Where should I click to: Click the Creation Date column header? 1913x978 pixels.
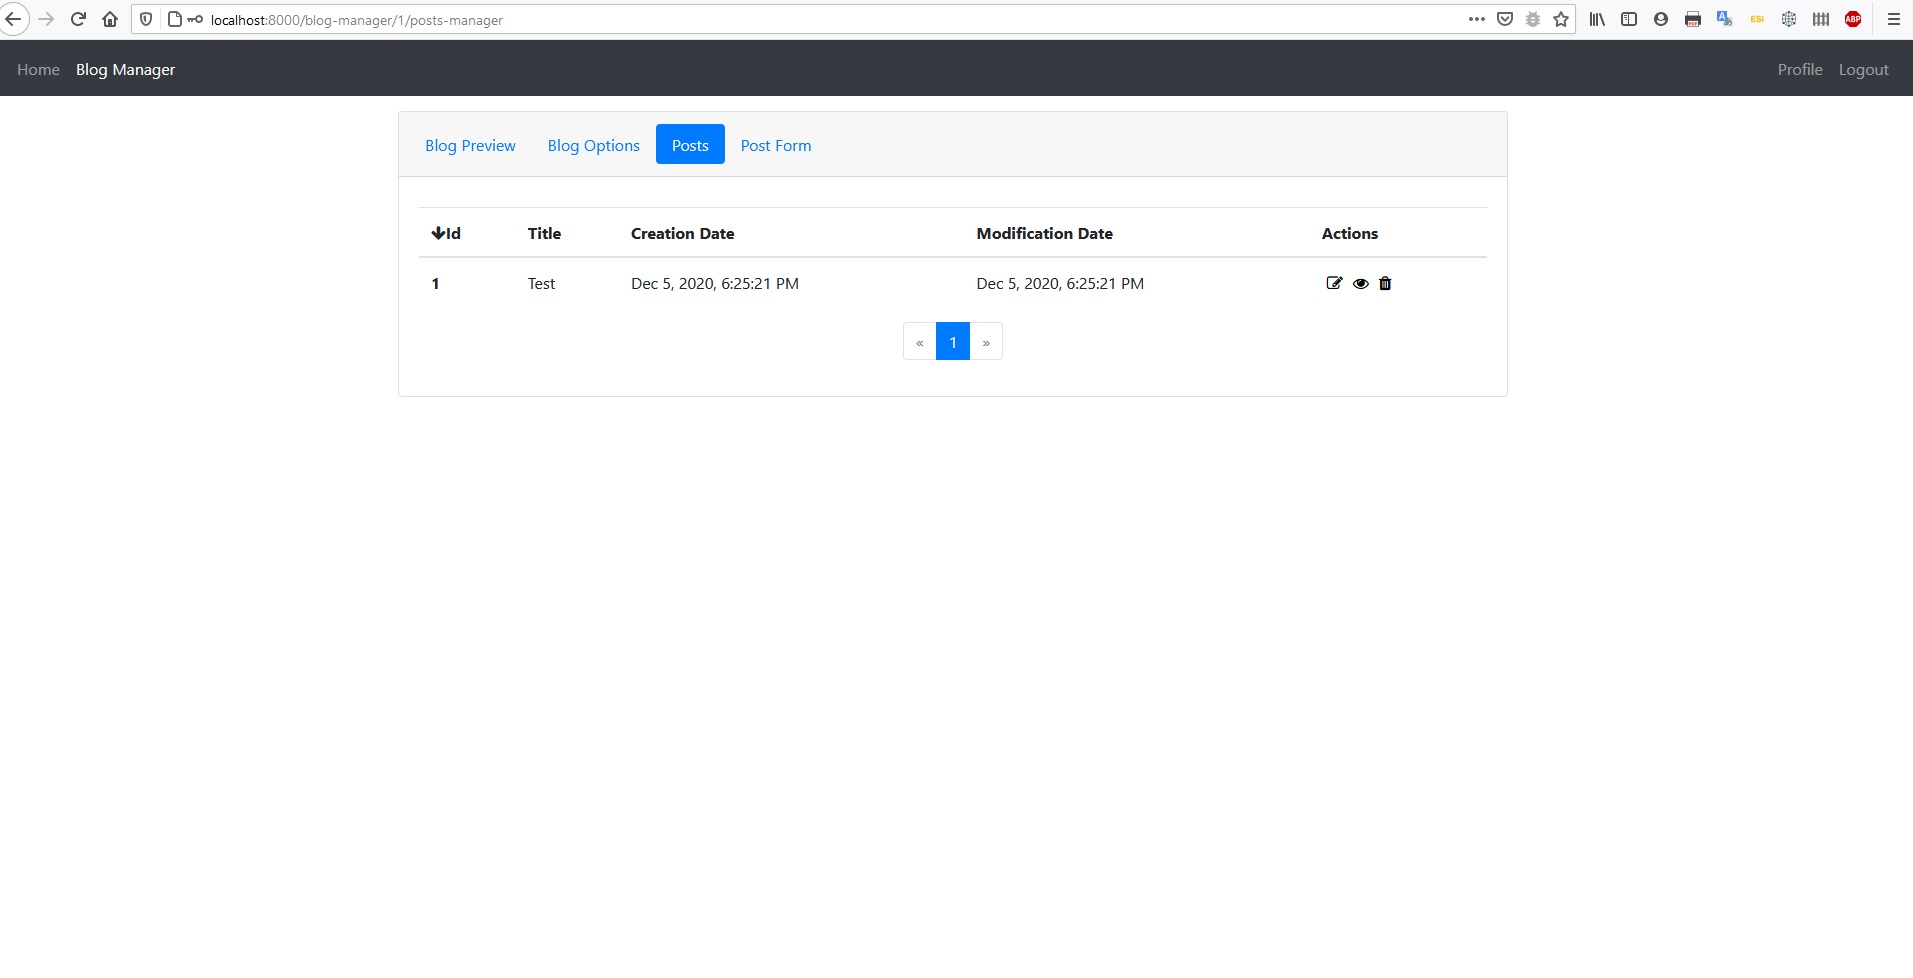(x=682, y=233)
